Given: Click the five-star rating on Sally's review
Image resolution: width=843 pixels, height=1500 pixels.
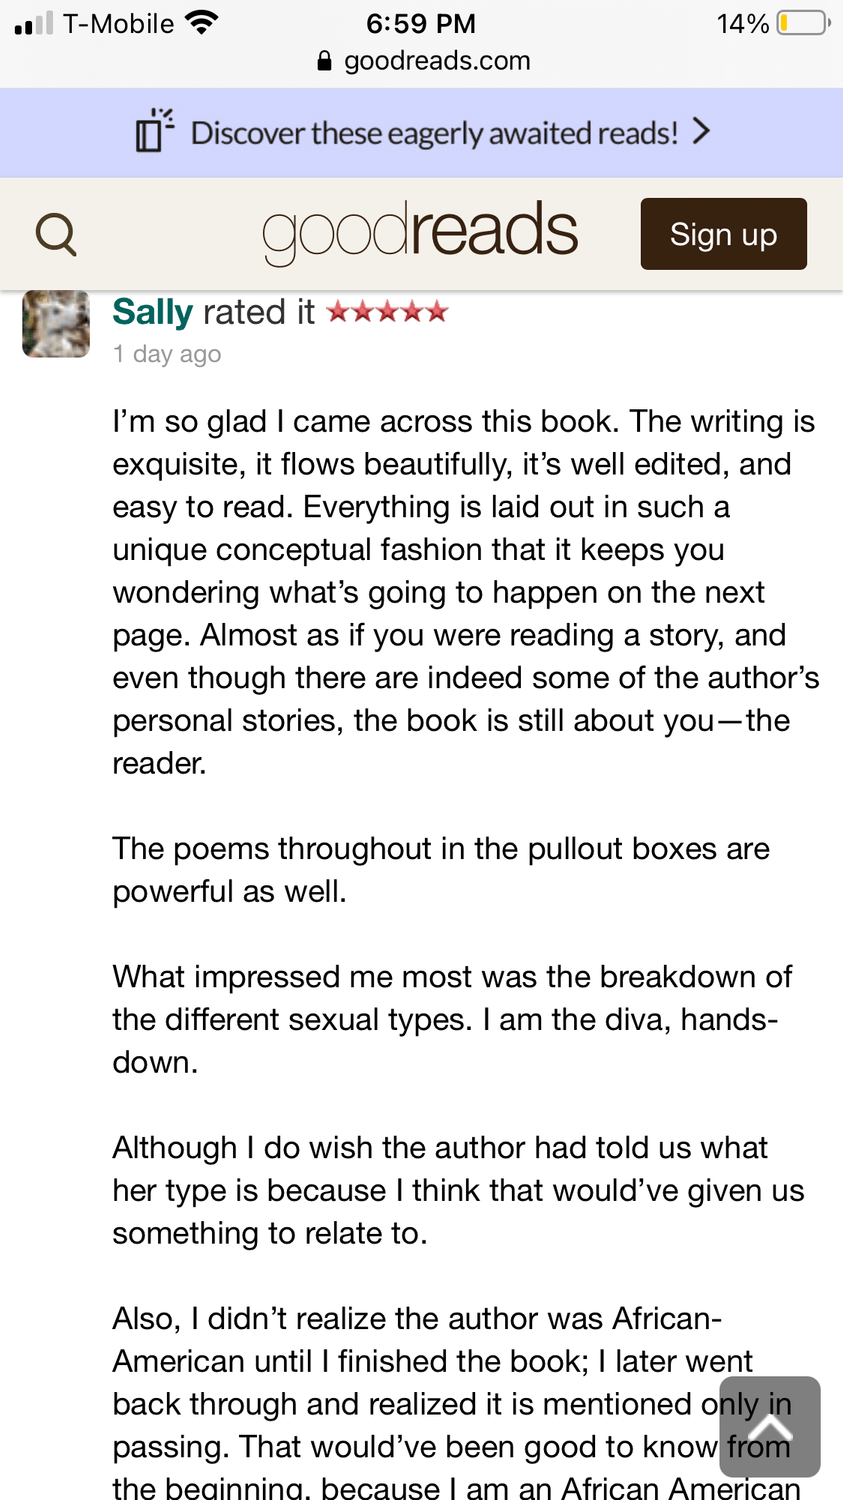Looking at the screenshot, I should [387, 312].
